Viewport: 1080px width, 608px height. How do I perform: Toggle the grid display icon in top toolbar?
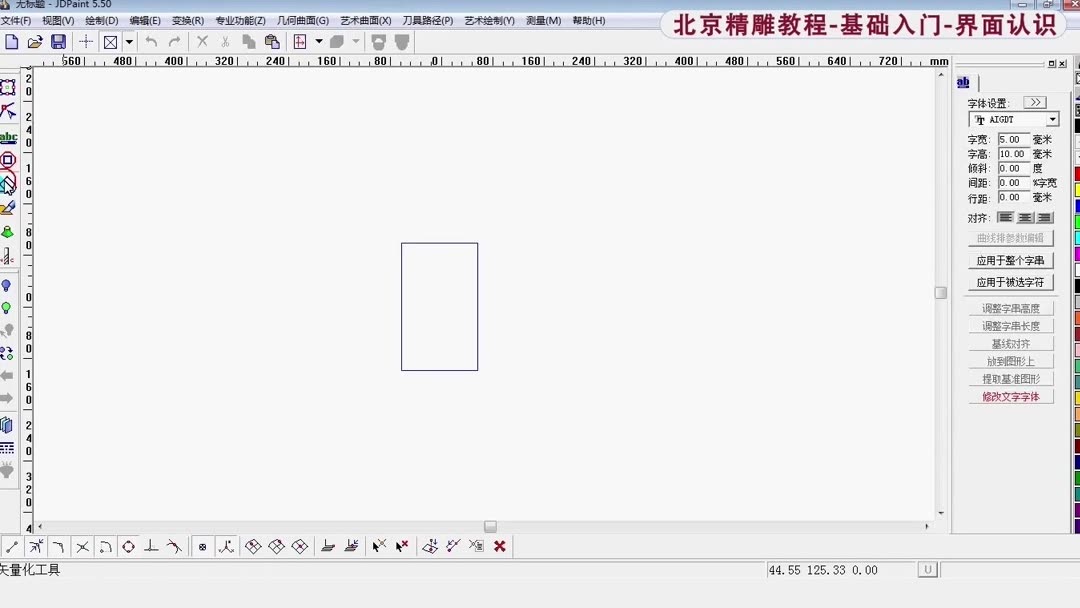[x=301, y=41]
